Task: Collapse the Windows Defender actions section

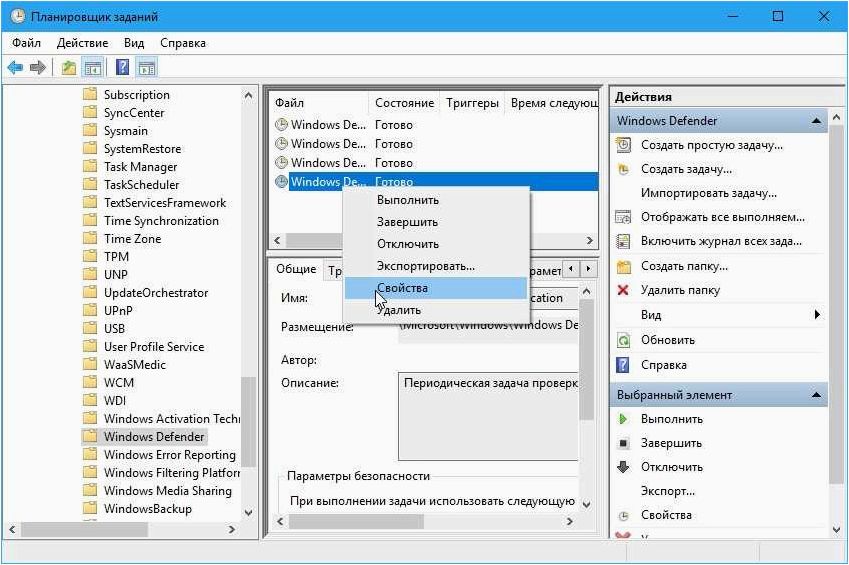Action: (816, 121)
